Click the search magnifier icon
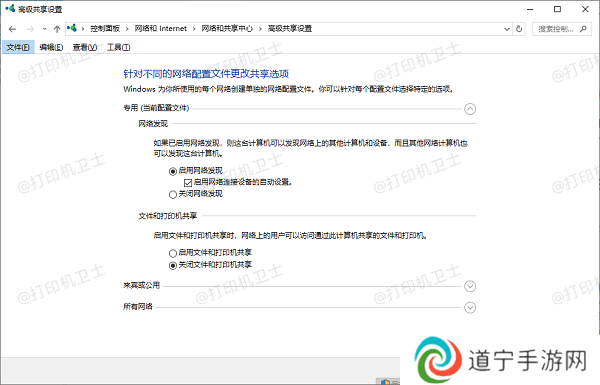This screenshot has width=600, height=385. (583, 29)
